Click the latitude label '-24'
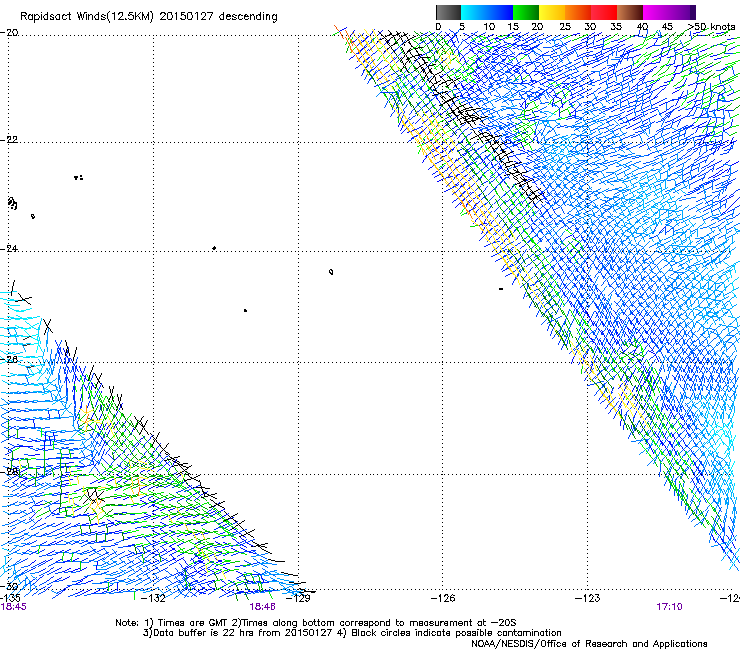 click(x=9, y=249)
